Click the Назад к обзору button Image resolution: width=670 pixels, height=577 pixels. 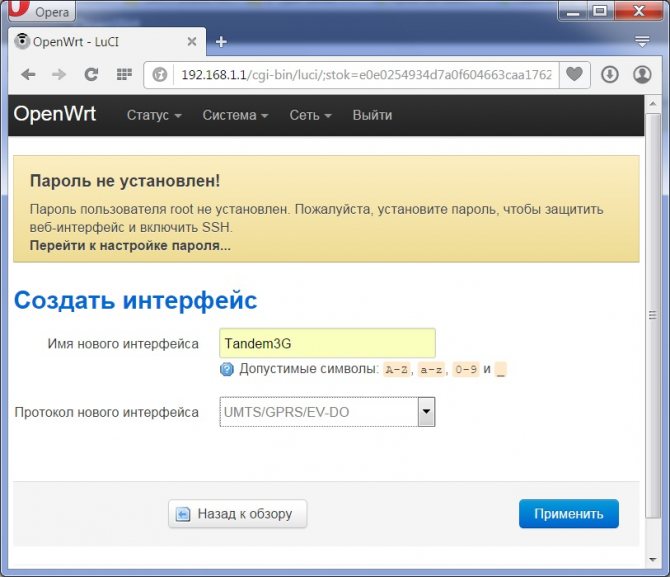pos(238,514)
